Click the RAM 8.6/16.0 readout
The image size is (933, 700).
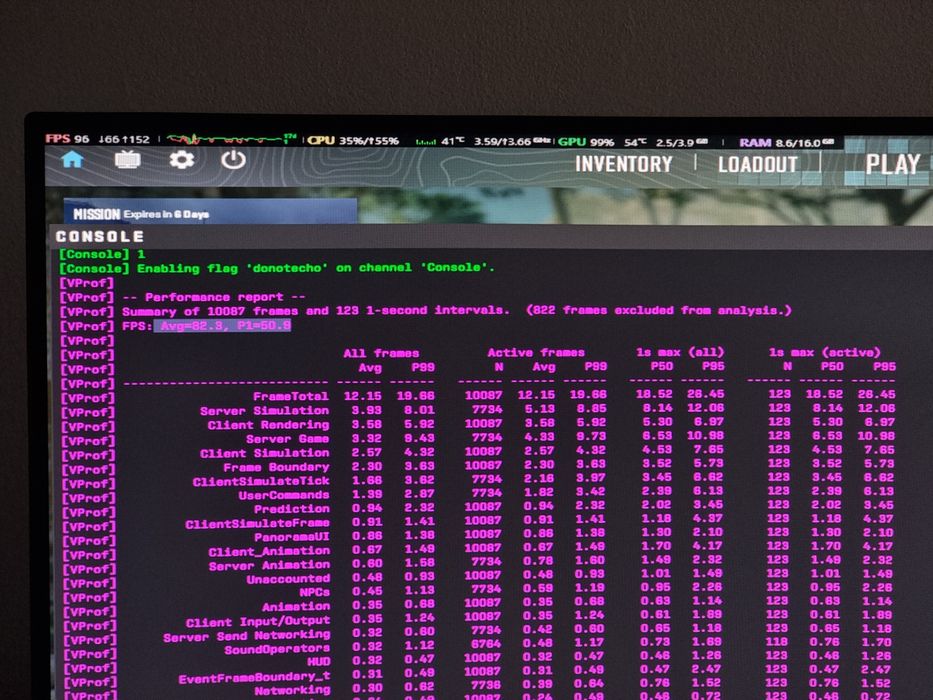787,143
